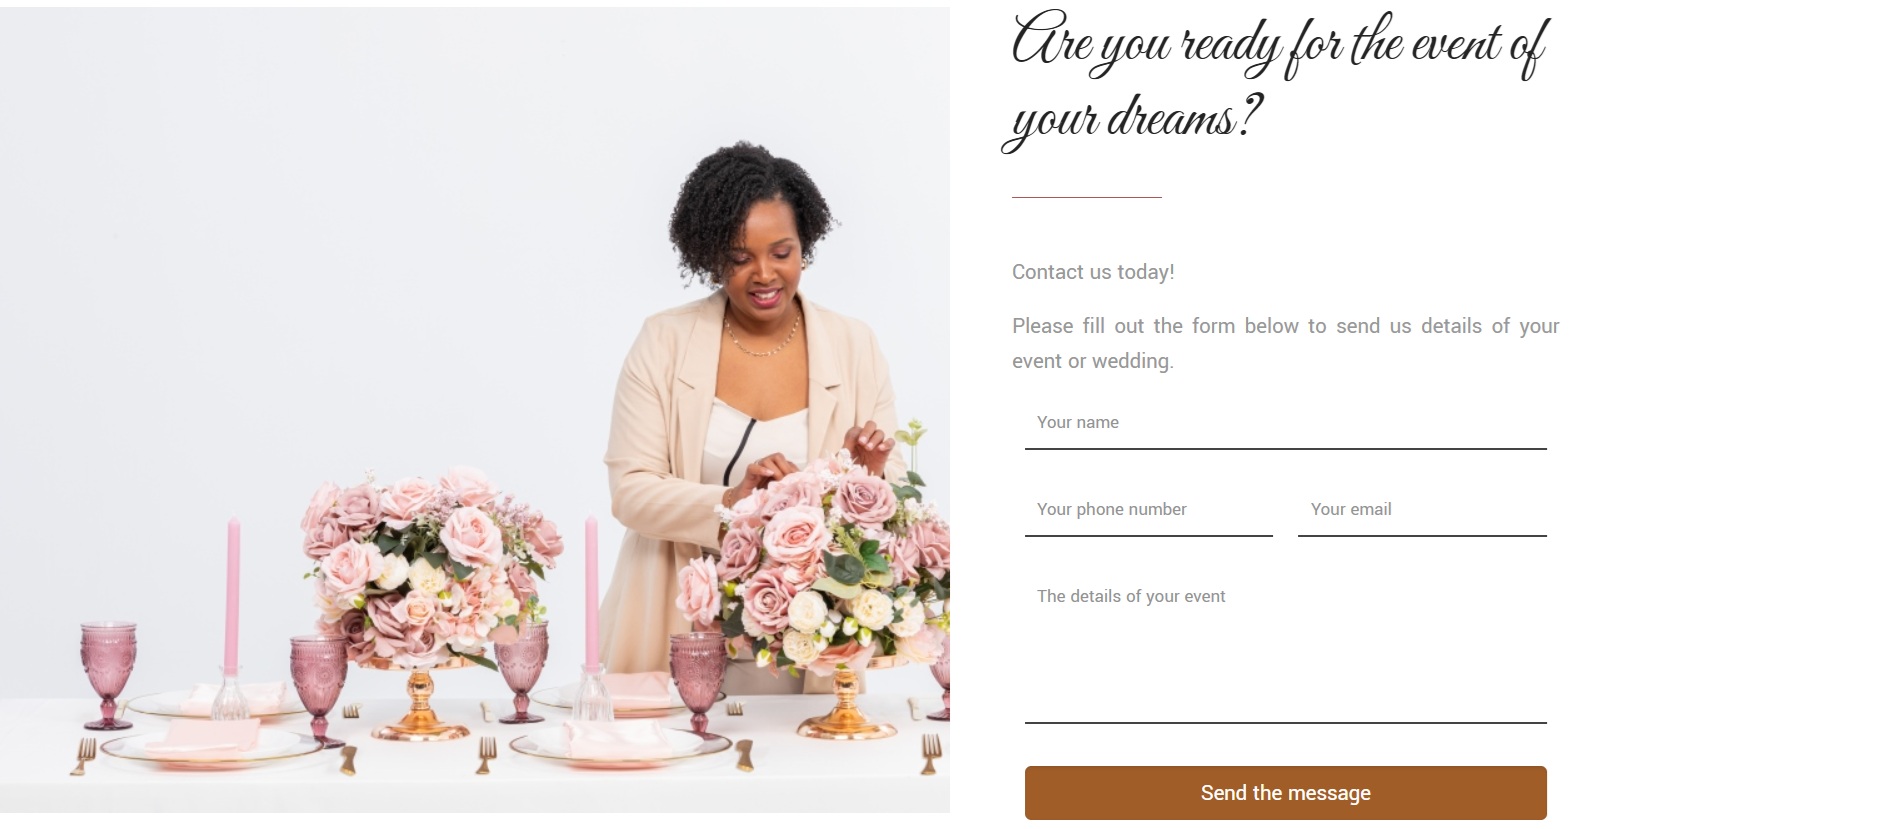Click the woman's face in the image
Screen dimensions: 1890x829
tap(762, 262)
